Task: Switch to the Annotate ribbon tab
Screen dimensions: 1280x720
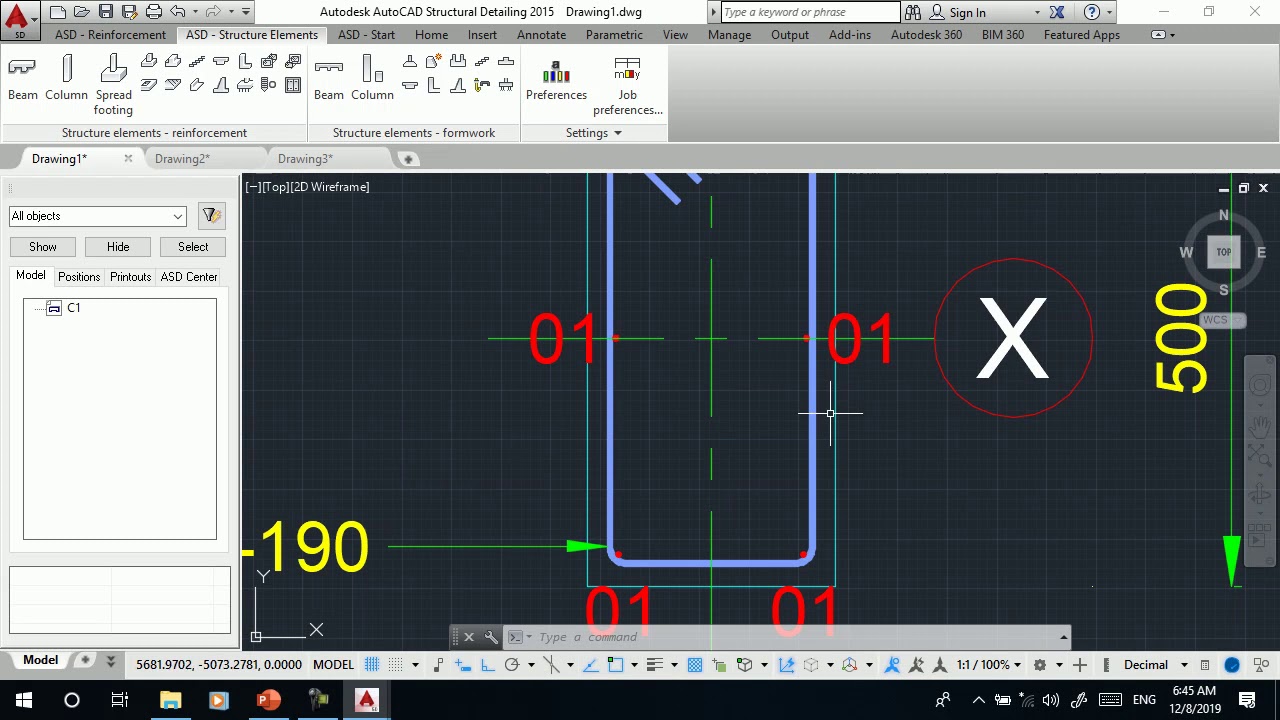Action: point(541,34)
